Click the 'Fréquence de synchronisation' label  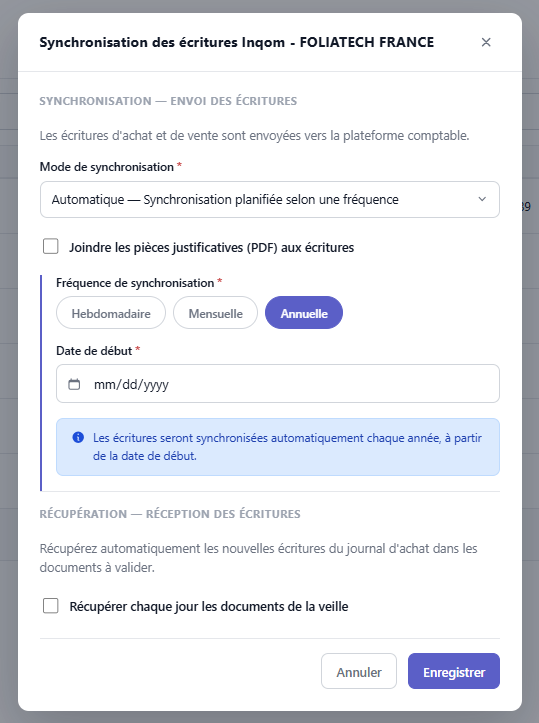tap(135, 283)
